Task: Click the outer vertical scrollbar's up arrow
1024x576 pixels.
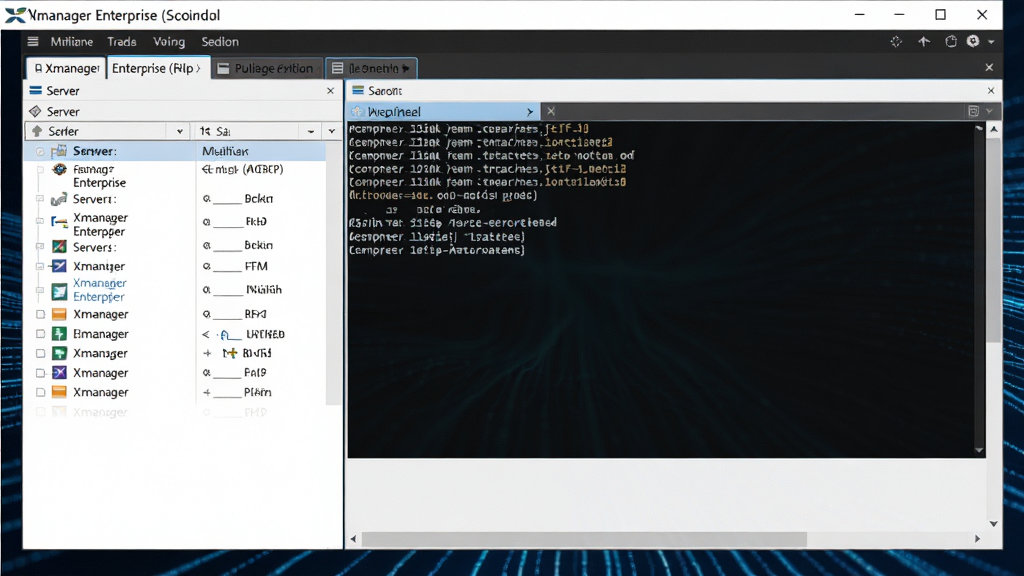Action: 993,129
